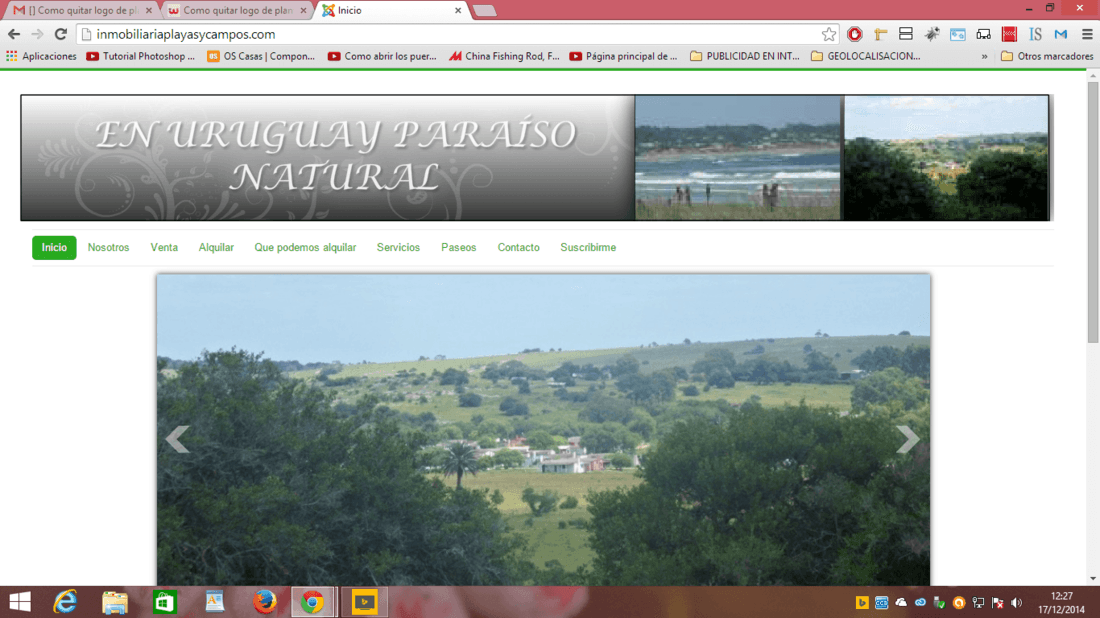Show more bookmarks with the chevron
This screenshot has height=618, width=1100.
[x=984, y=56]
